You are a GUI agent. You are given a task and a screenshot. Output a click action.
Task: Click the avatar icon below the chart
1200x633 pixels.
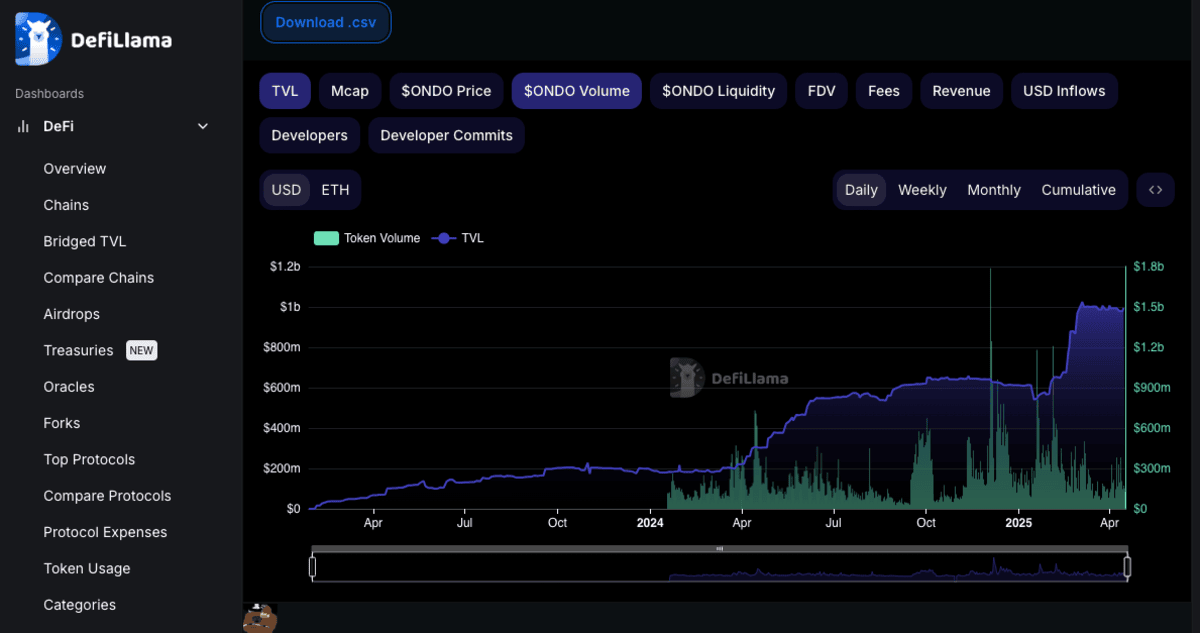[x=259, y=619]
